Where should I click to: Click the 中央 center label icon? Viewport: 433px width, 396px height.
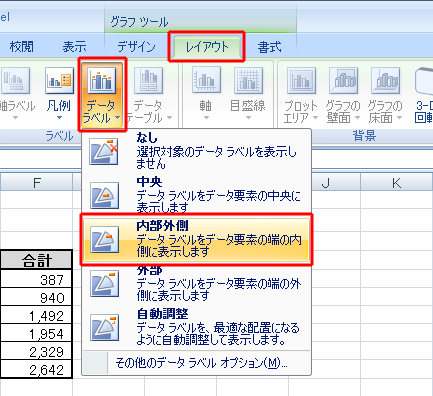click(x=104, y=195)
